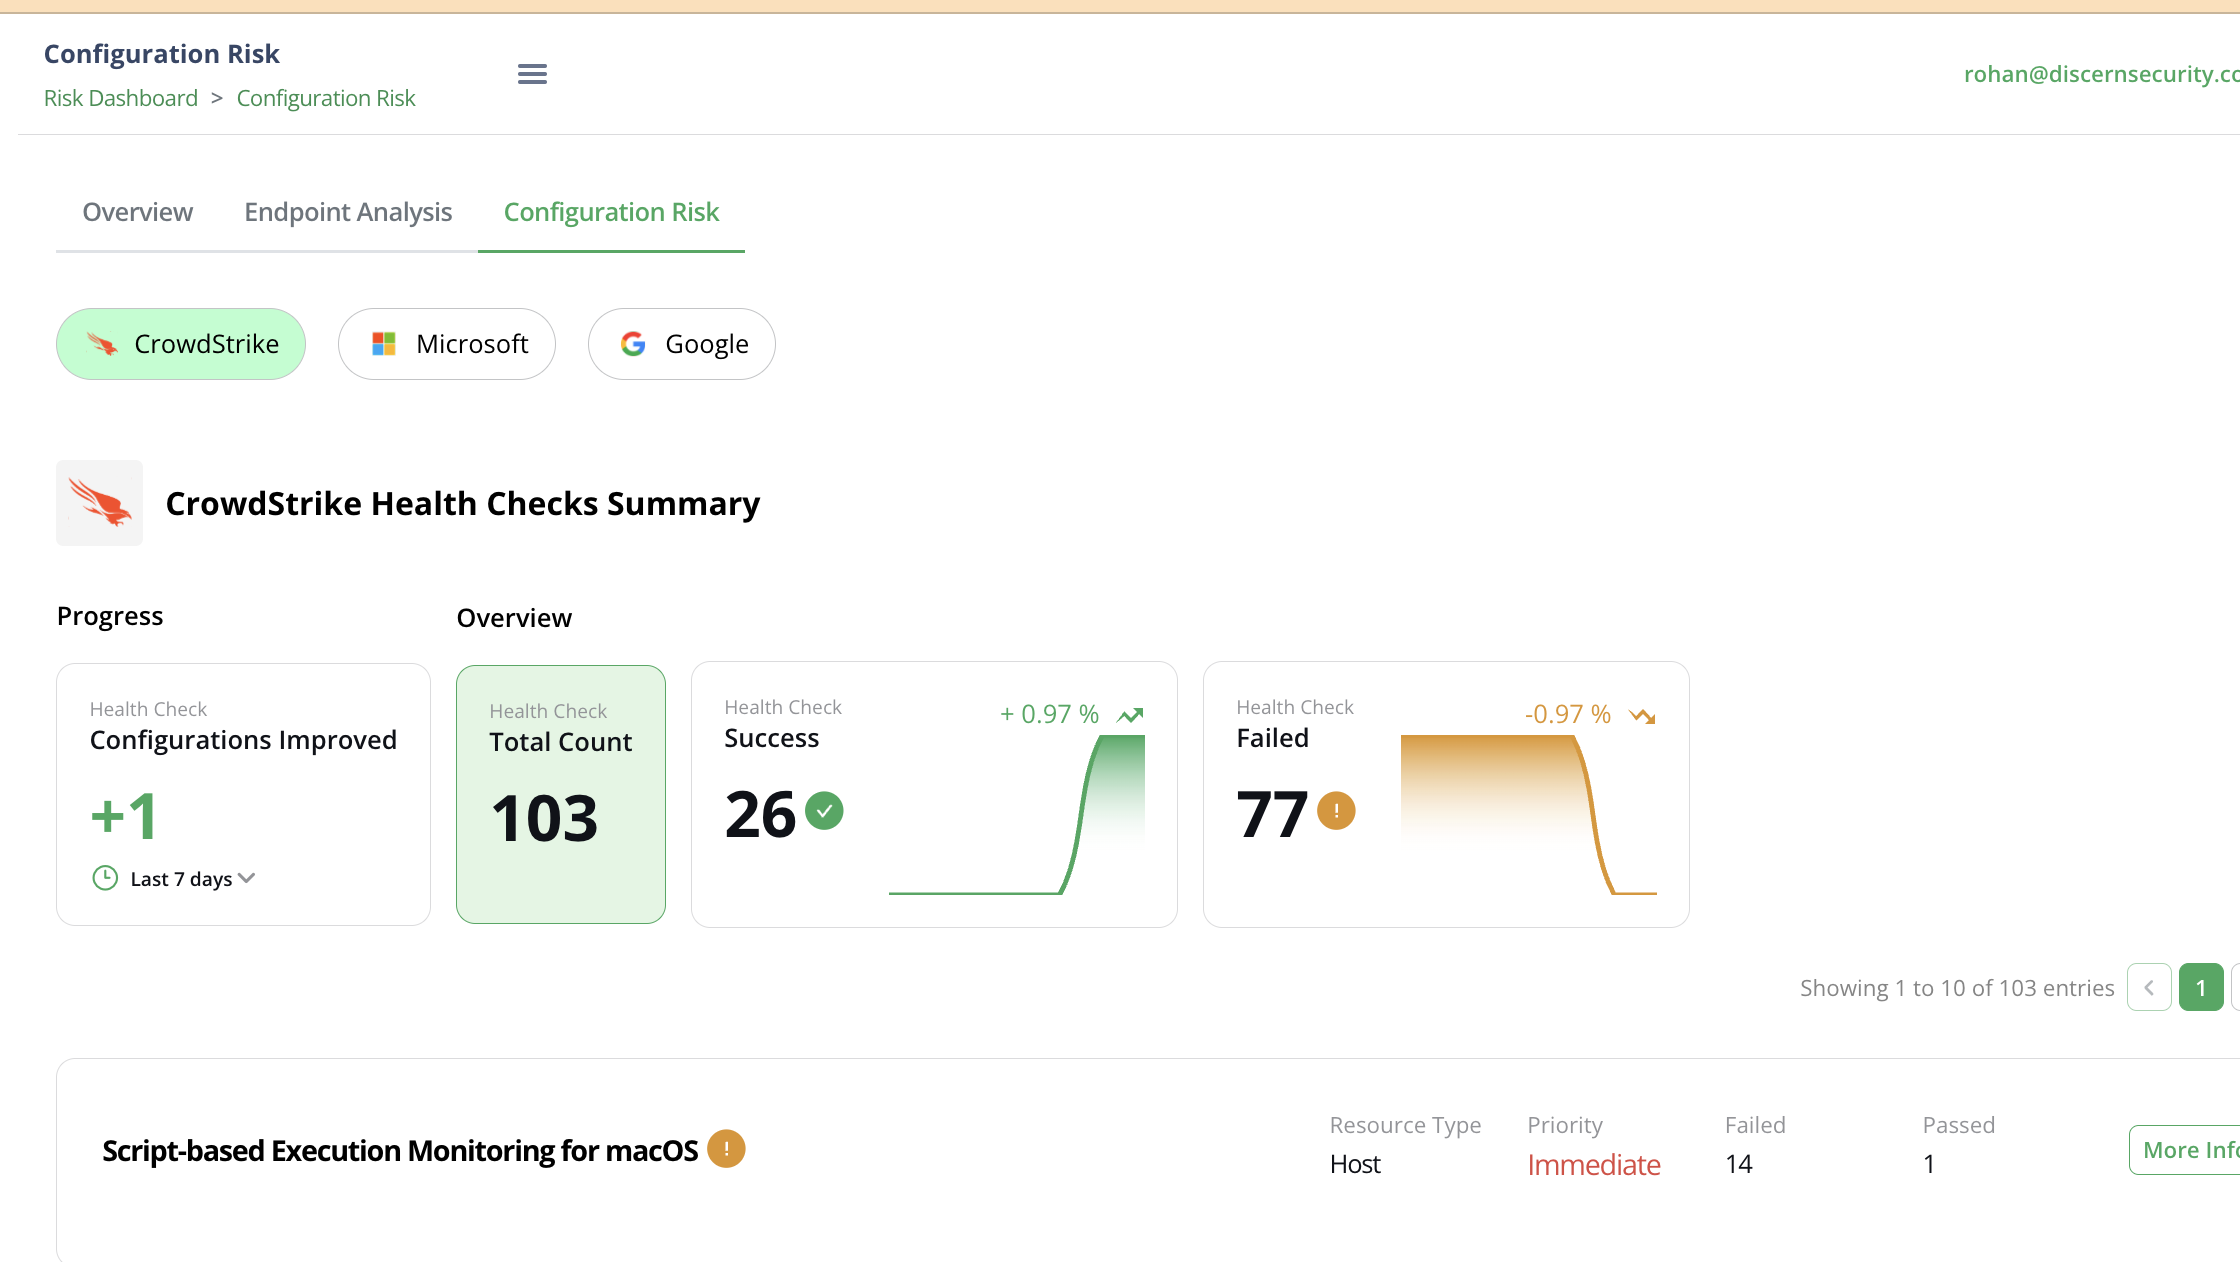The image size is (2240, 1262).
Task: Select the Google vendor filter
Action: (x=682, y=344)
